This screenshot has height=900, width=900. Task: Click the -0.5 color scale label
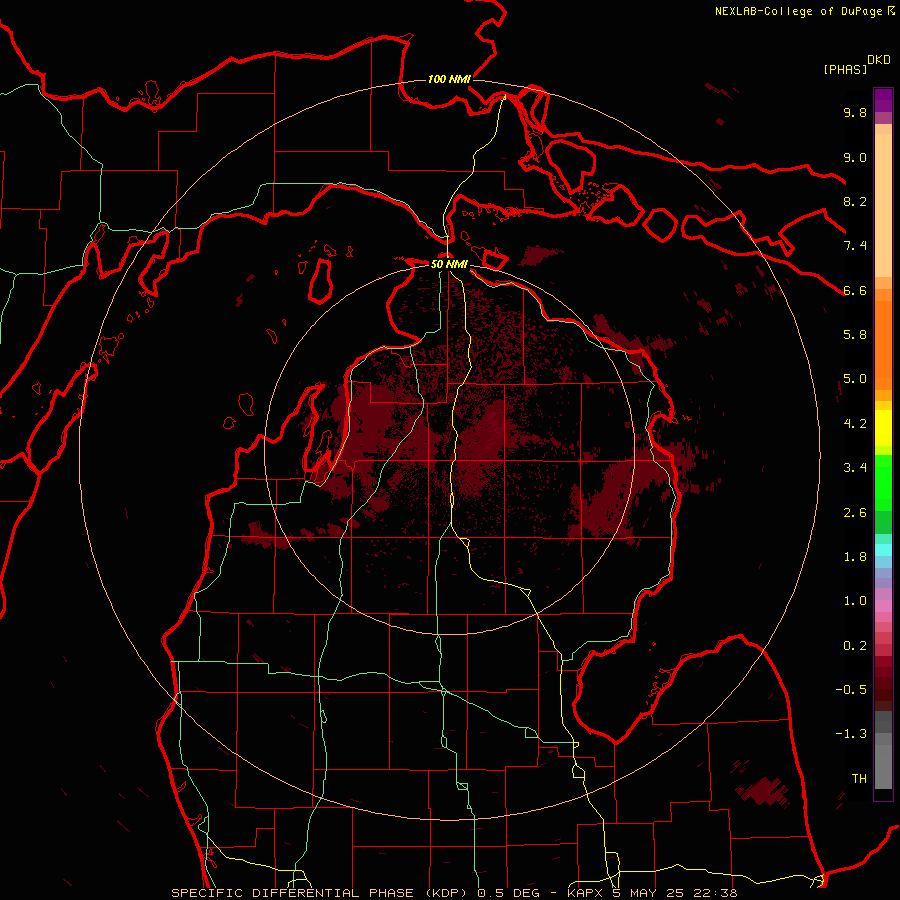(x=851, y=690)
